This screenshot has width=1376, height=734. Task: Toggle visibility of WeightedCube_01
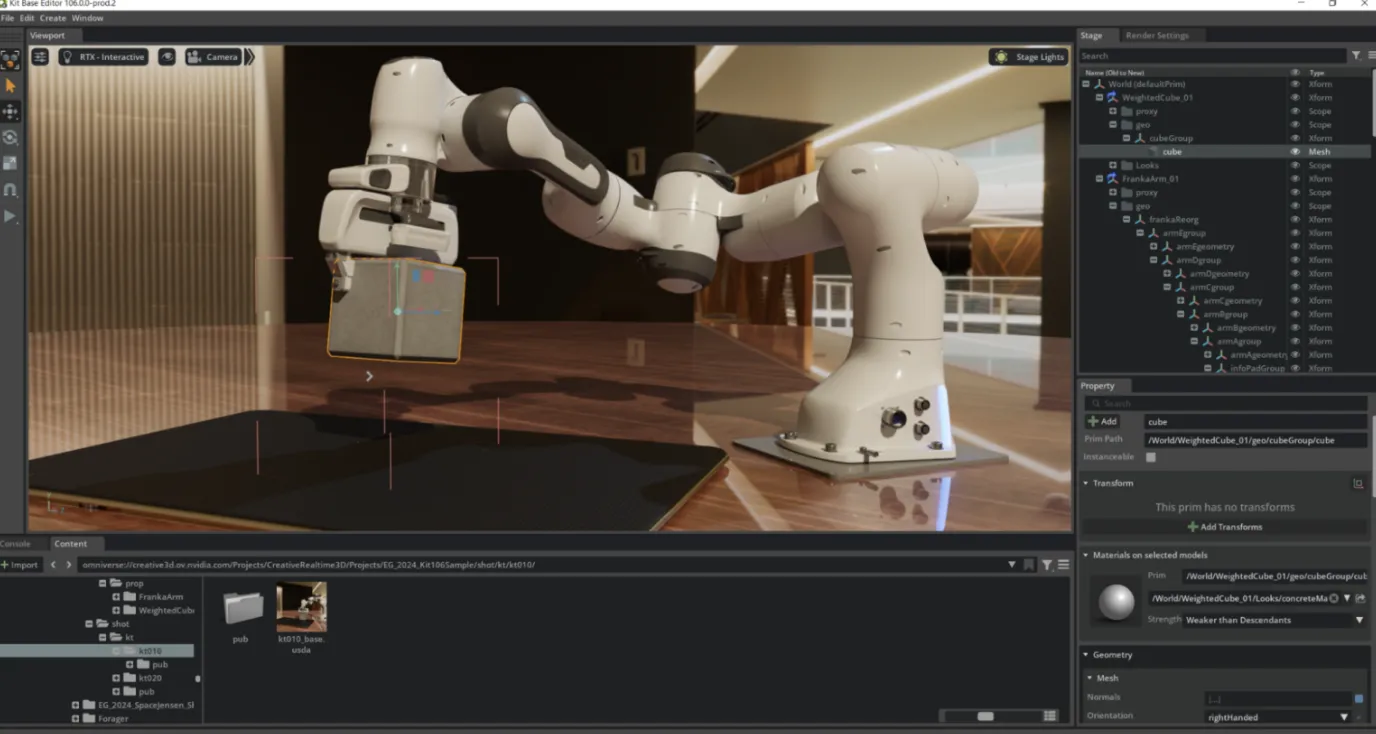1295,98
